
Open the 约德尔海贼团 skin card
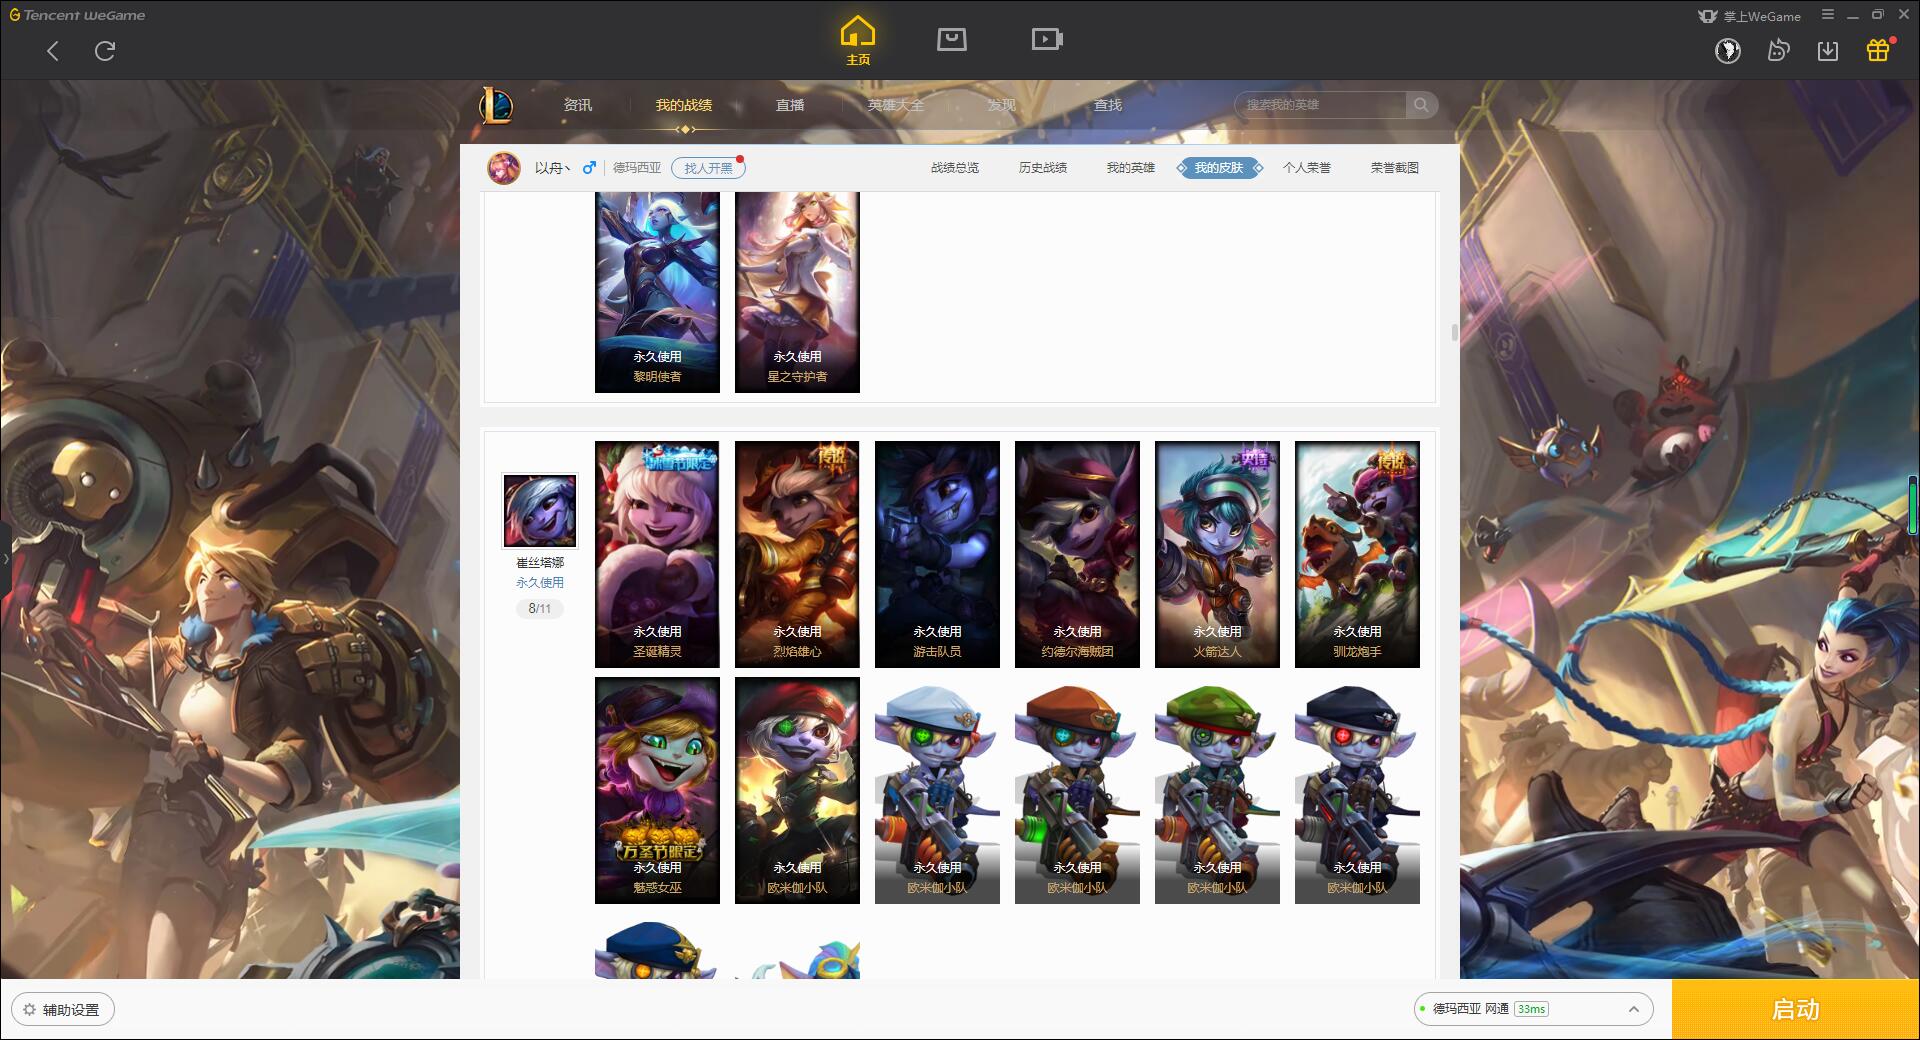(1077, 554)
